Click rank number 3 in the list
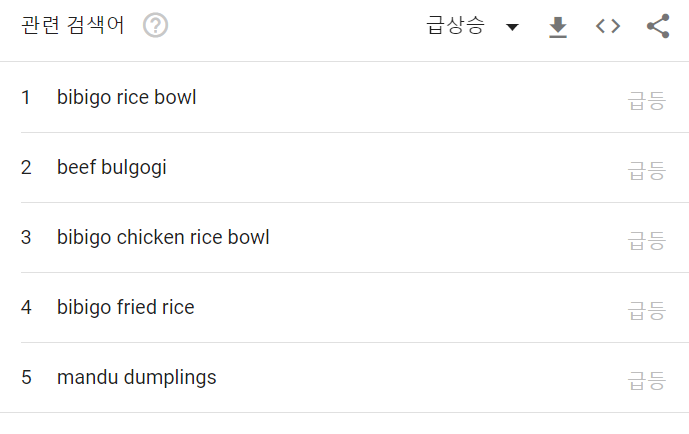 pyautogui.click(x=26, y=238)
